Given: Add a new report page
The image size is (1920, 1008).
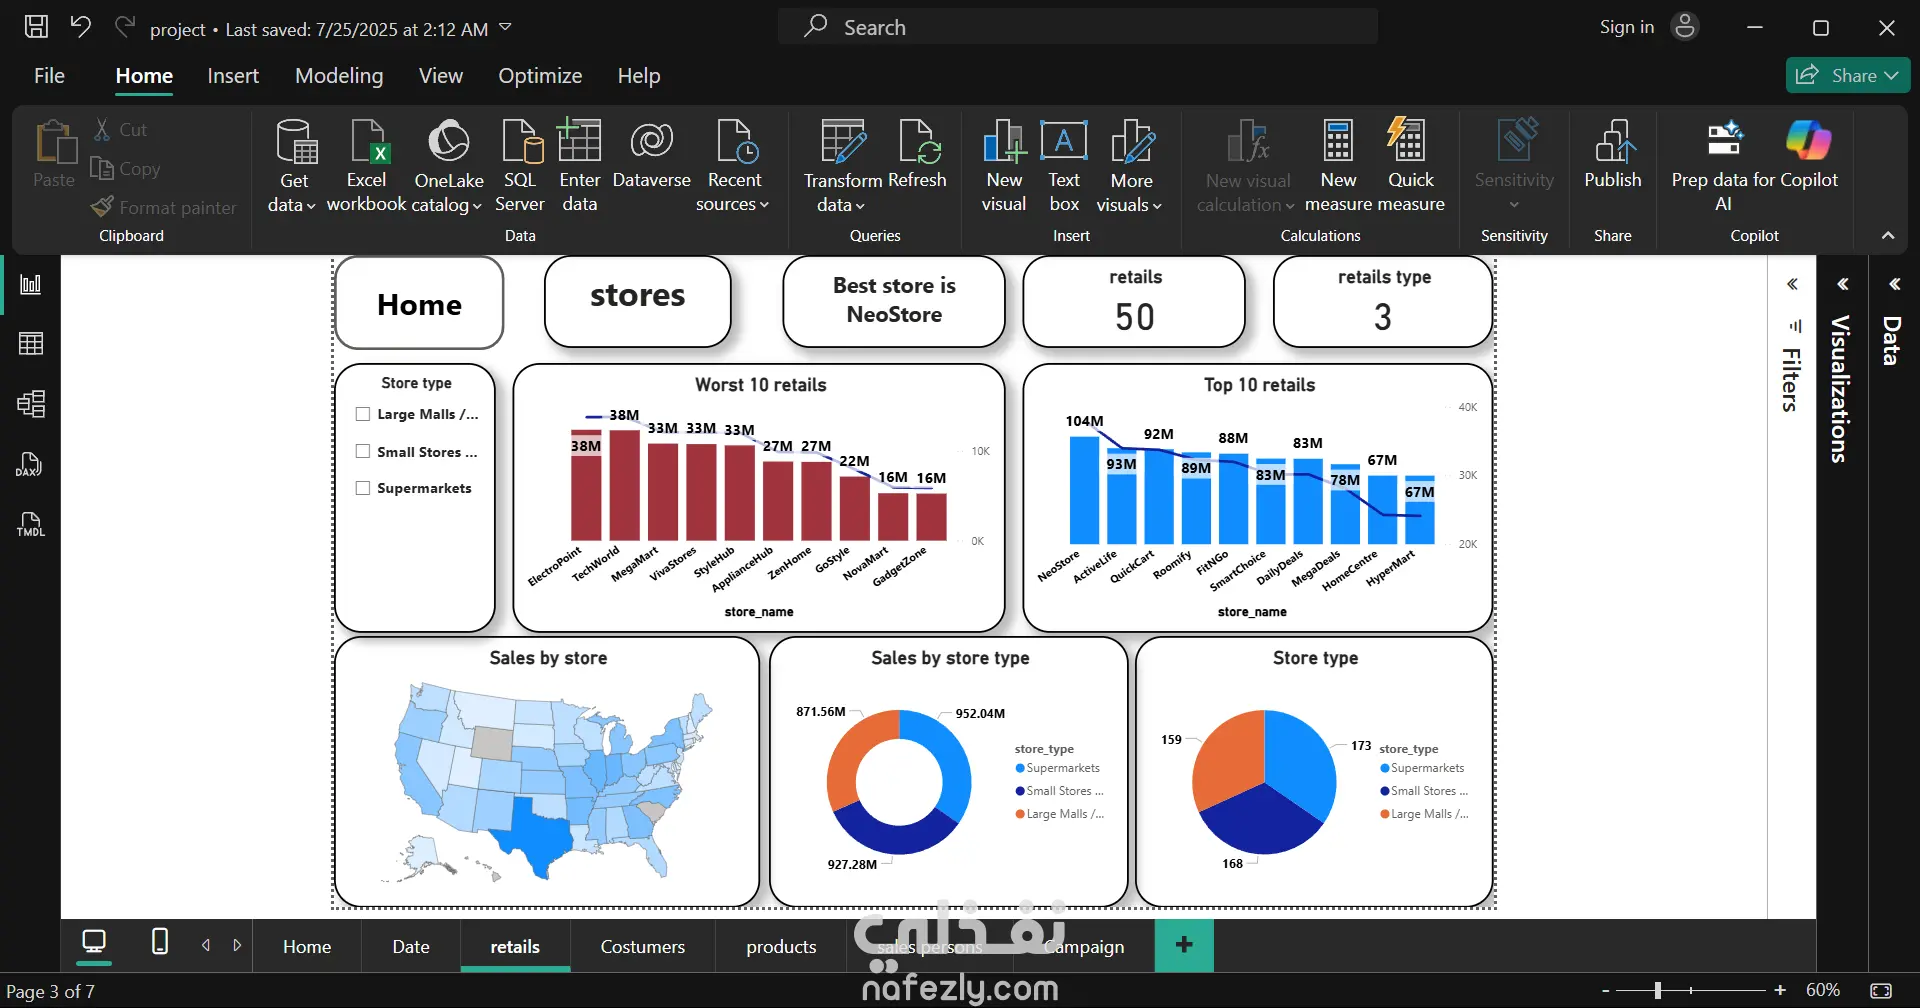Looking at the screenshot, I should coord(1184,945).
